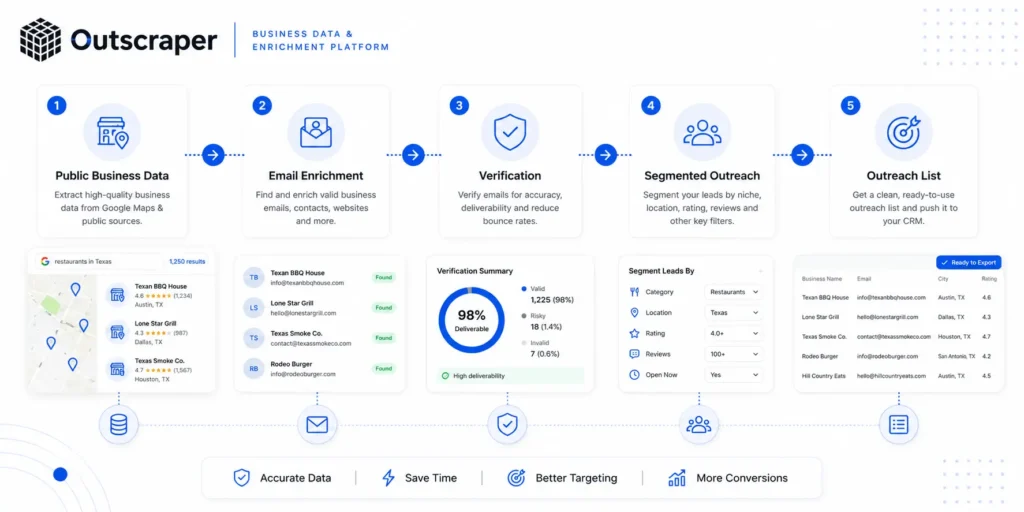Click the Outscraper cube logo
This screenshot has height=512, width=1024.
point(40,40)
